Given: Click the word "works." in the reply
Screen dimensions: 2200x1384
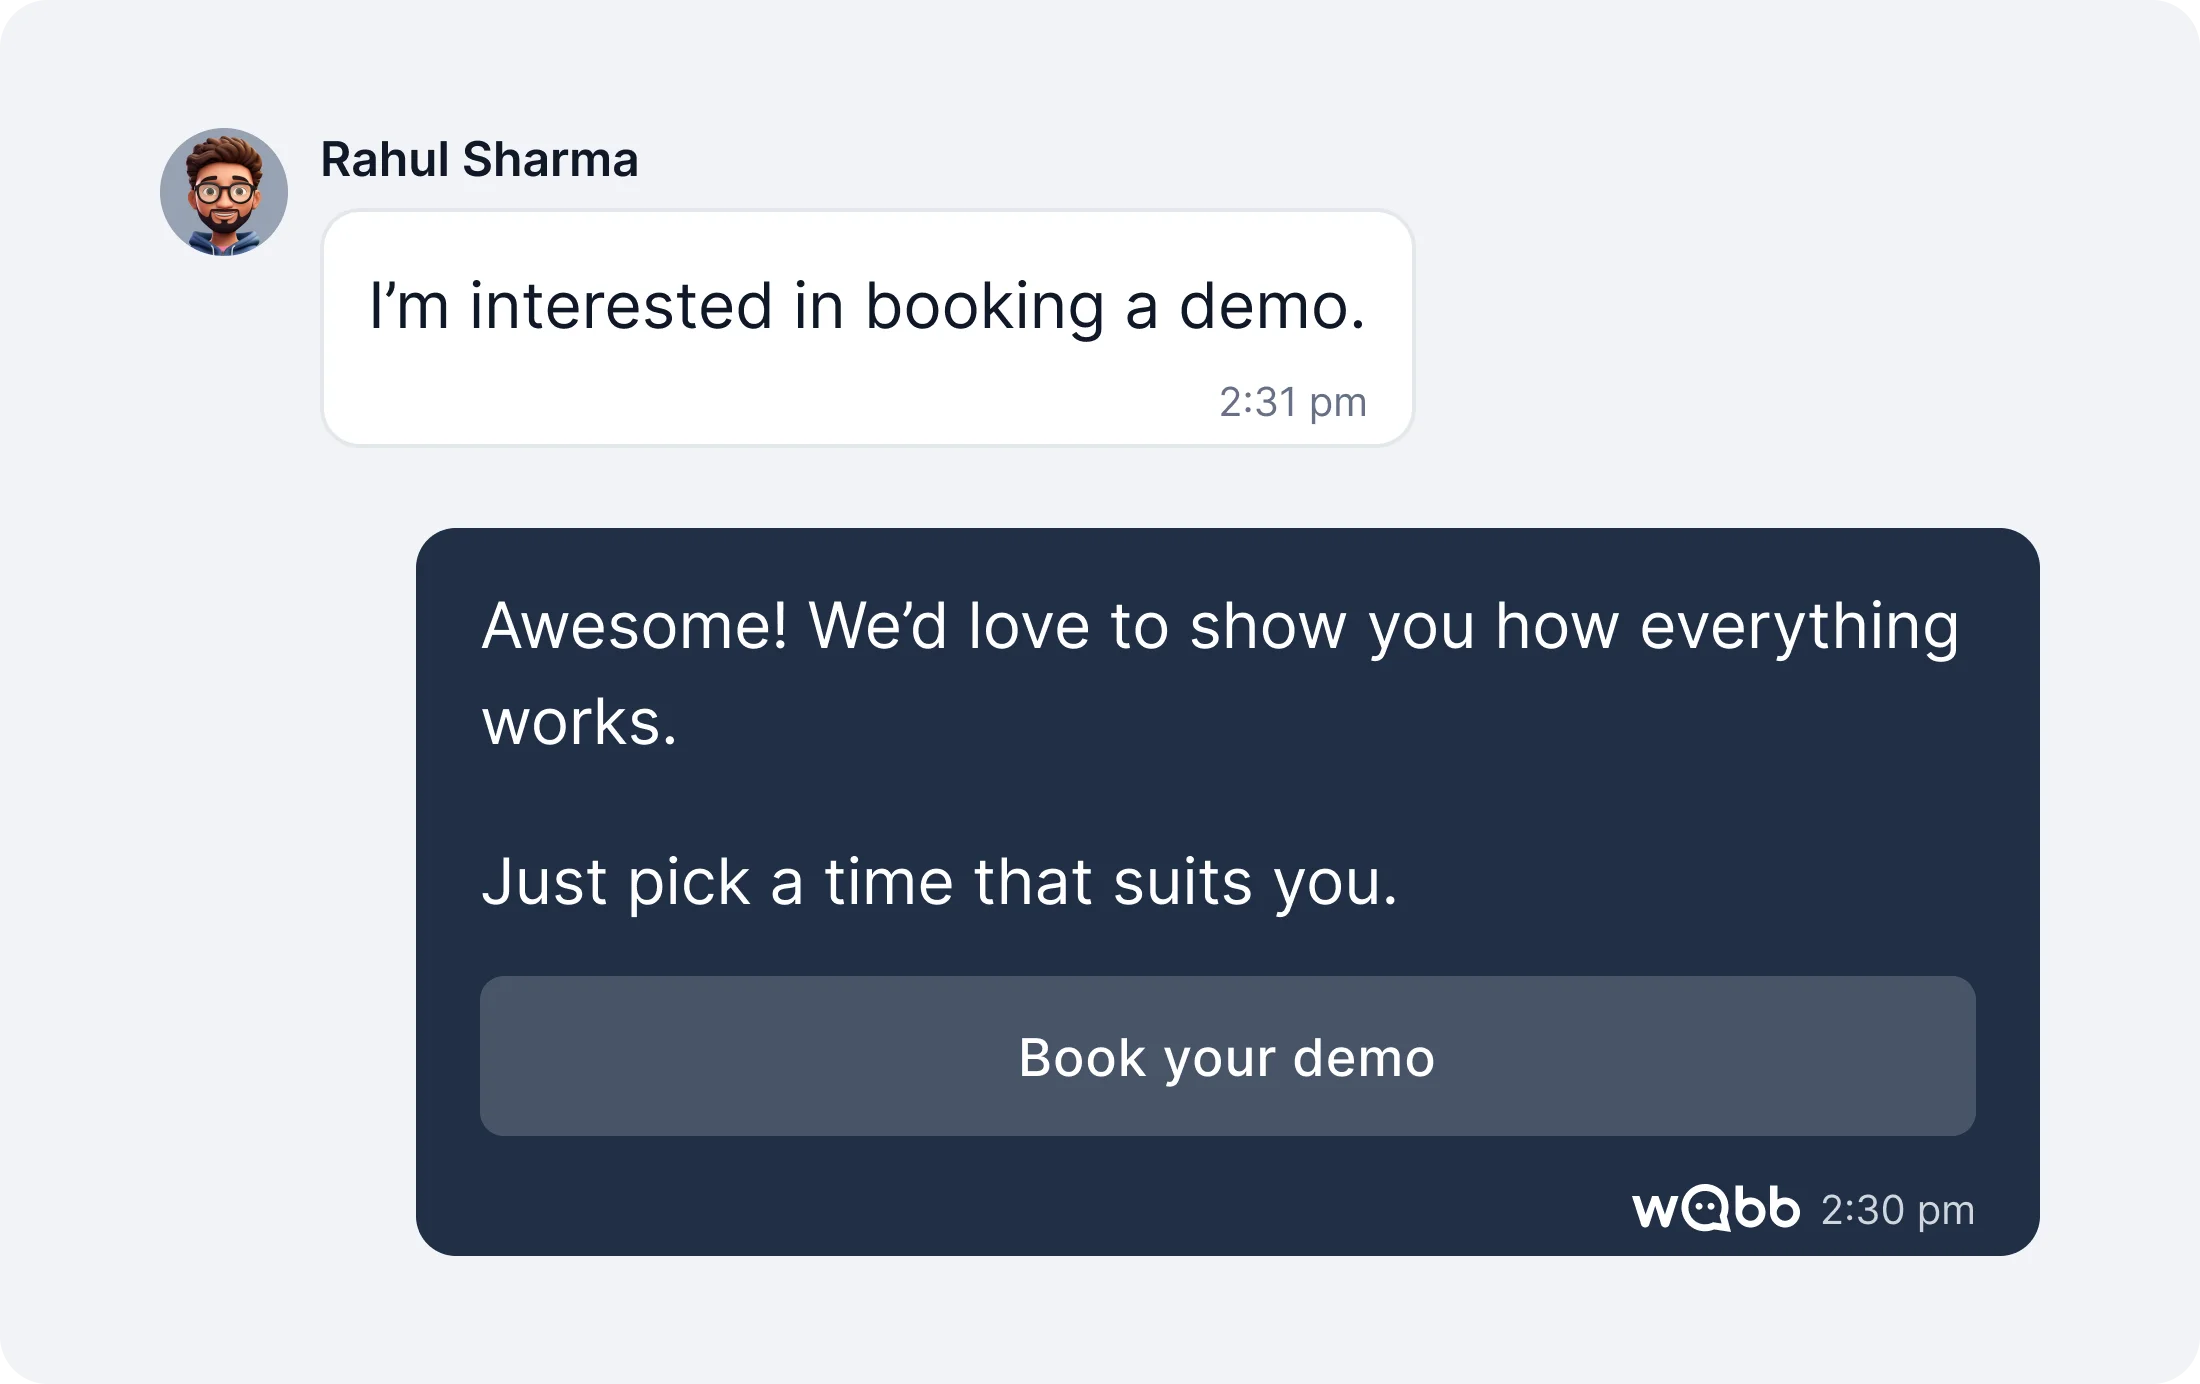Looking at the screenshot, I should point(579,722).
